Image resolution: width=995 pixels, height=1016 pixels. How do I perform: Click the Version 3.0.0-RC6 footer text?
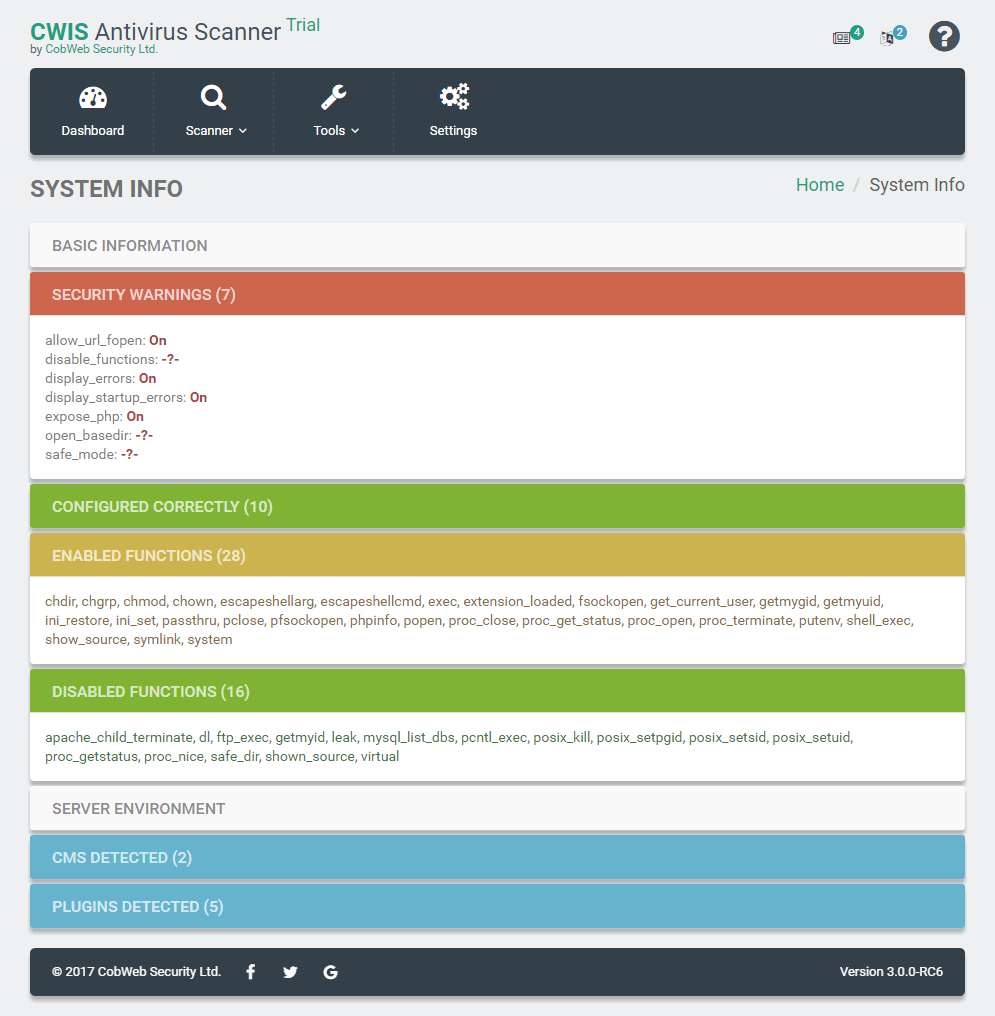891,971
